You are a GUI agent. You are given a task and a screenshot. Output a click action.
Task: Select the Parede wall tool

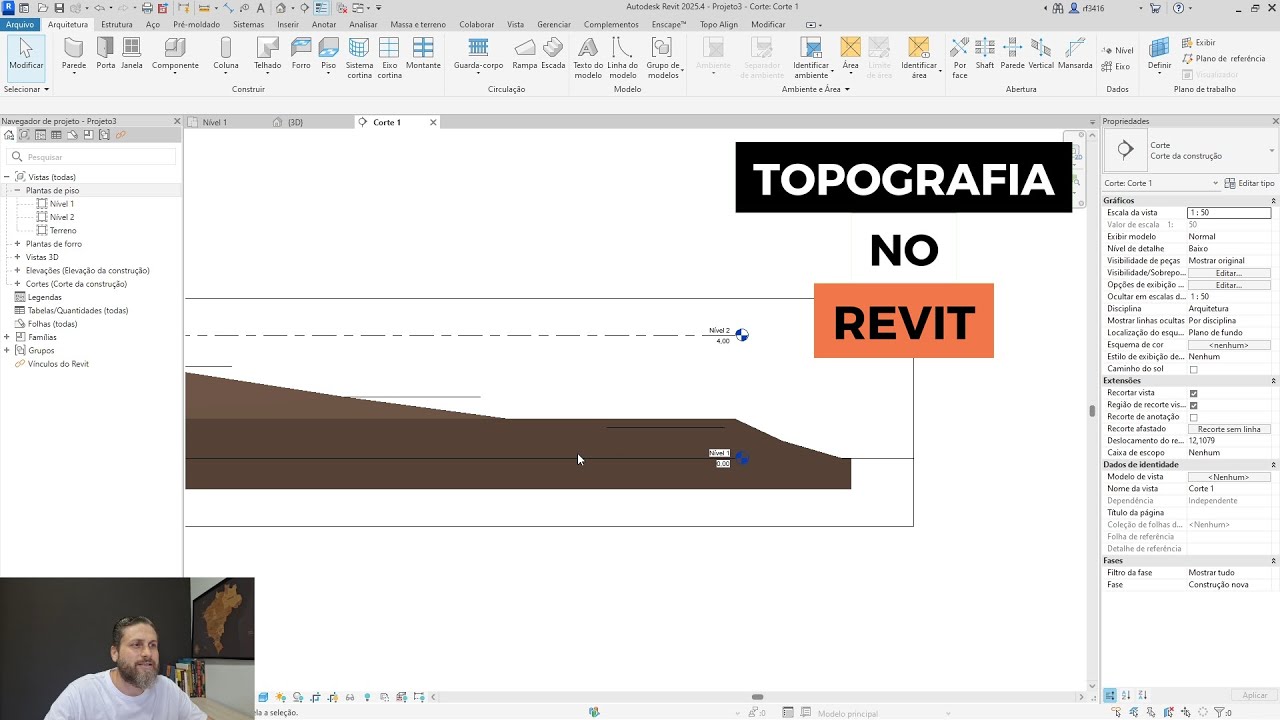pyautogui.click(x=74, y=54)
